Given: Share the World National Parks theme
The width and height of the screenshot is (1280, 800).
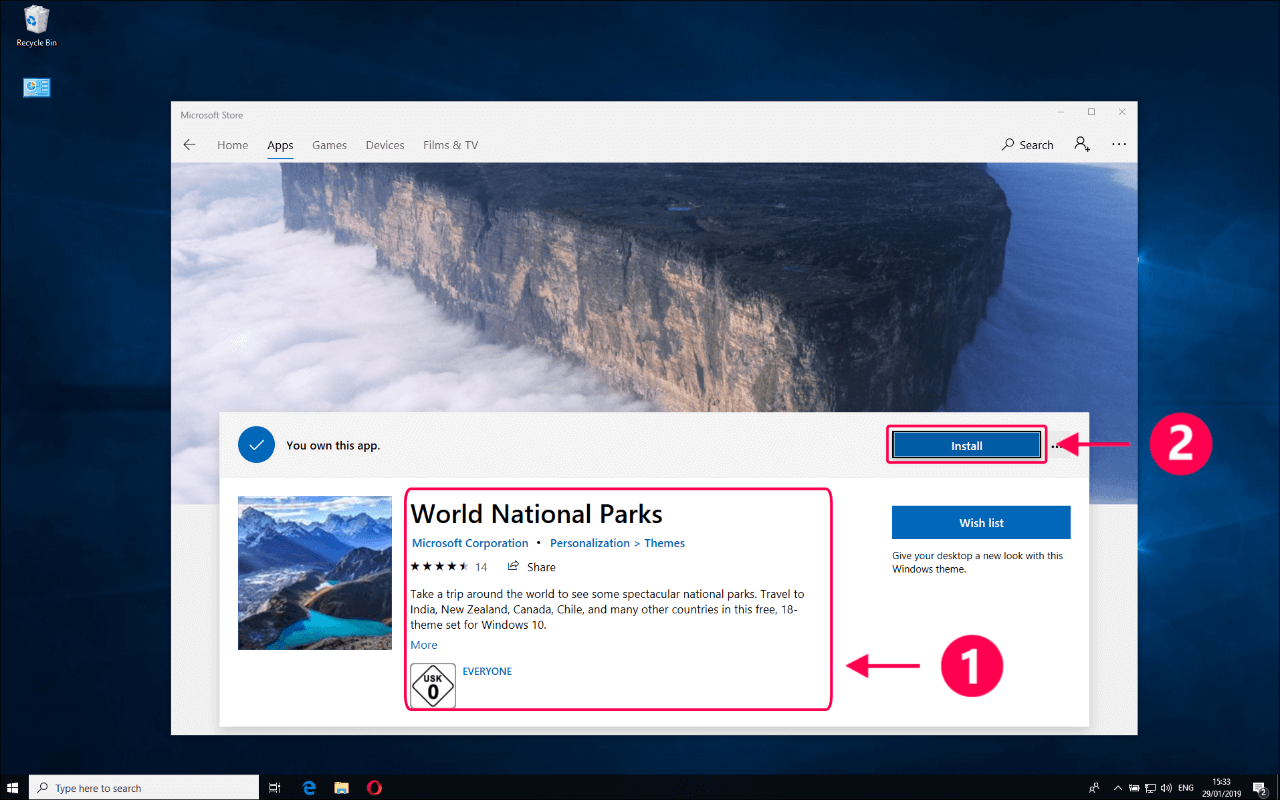Looking at the screenshot, I should pos(531,567).
